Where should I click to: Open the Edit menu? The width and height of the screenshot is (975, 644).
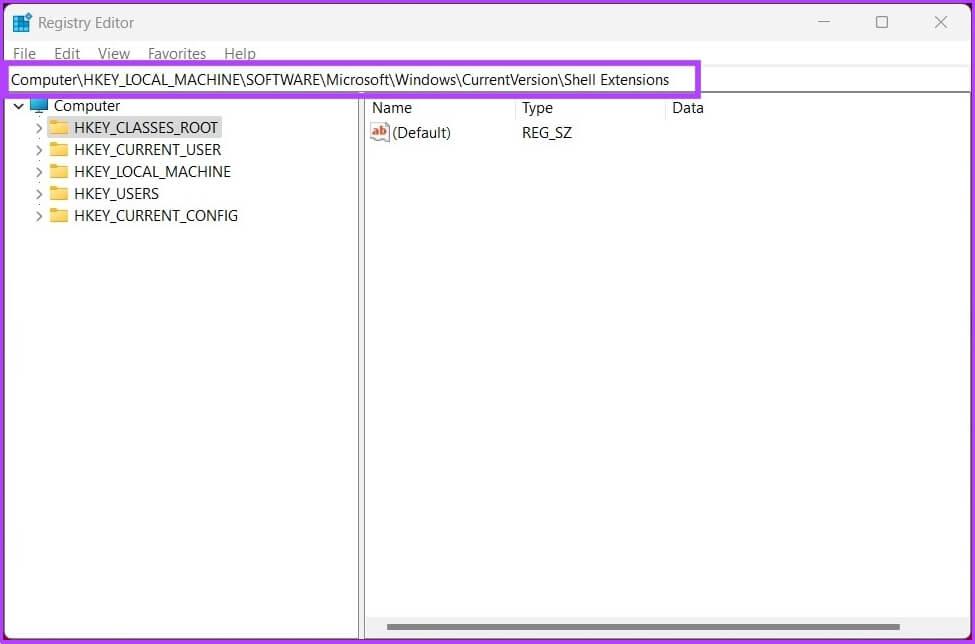[x=67, y=53]
